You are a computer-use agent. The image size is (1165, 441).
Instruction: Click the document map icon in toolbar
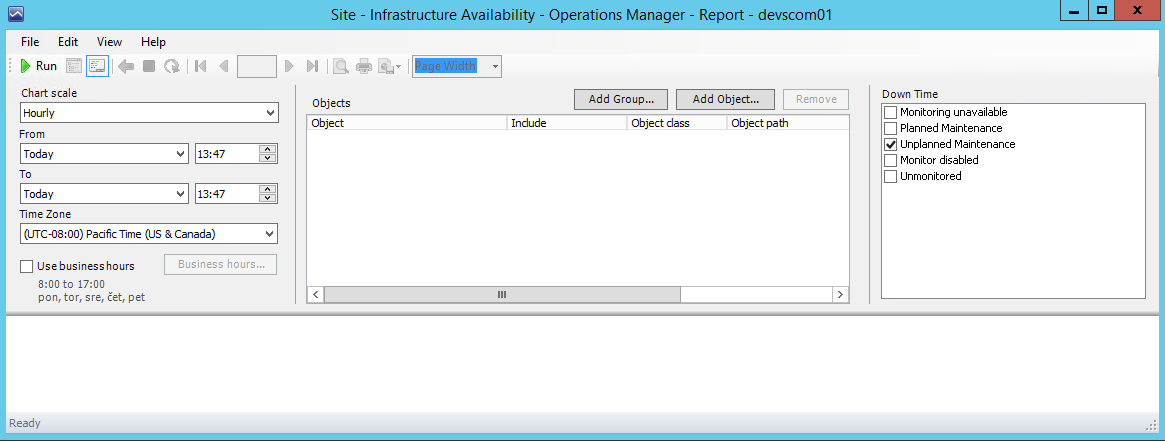74,66
